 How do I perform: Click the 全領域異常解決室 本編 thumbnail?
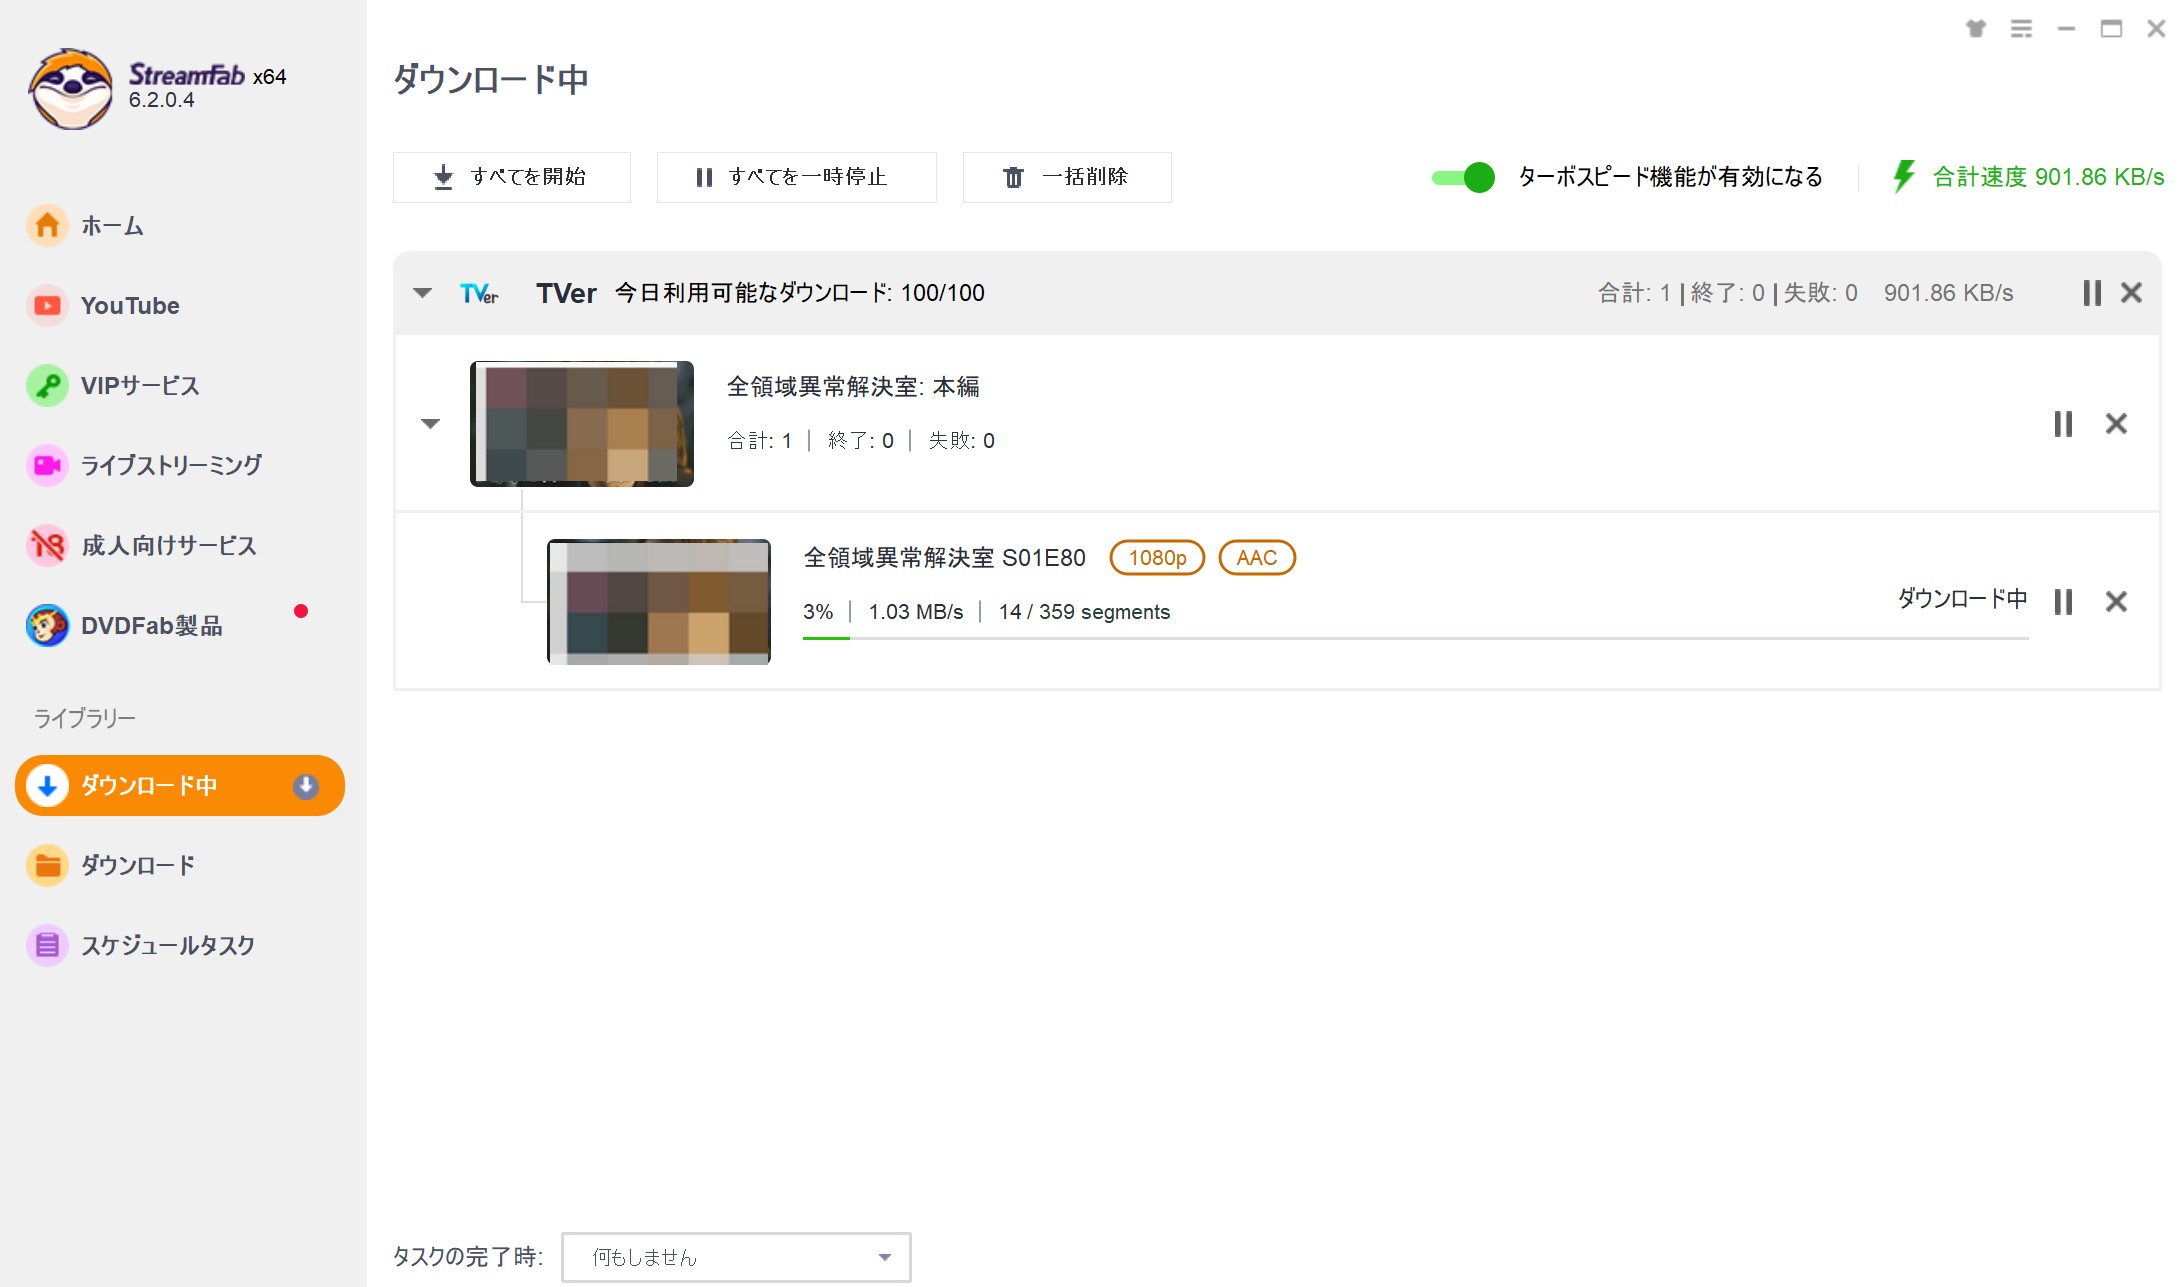click(x=582, y=424)
